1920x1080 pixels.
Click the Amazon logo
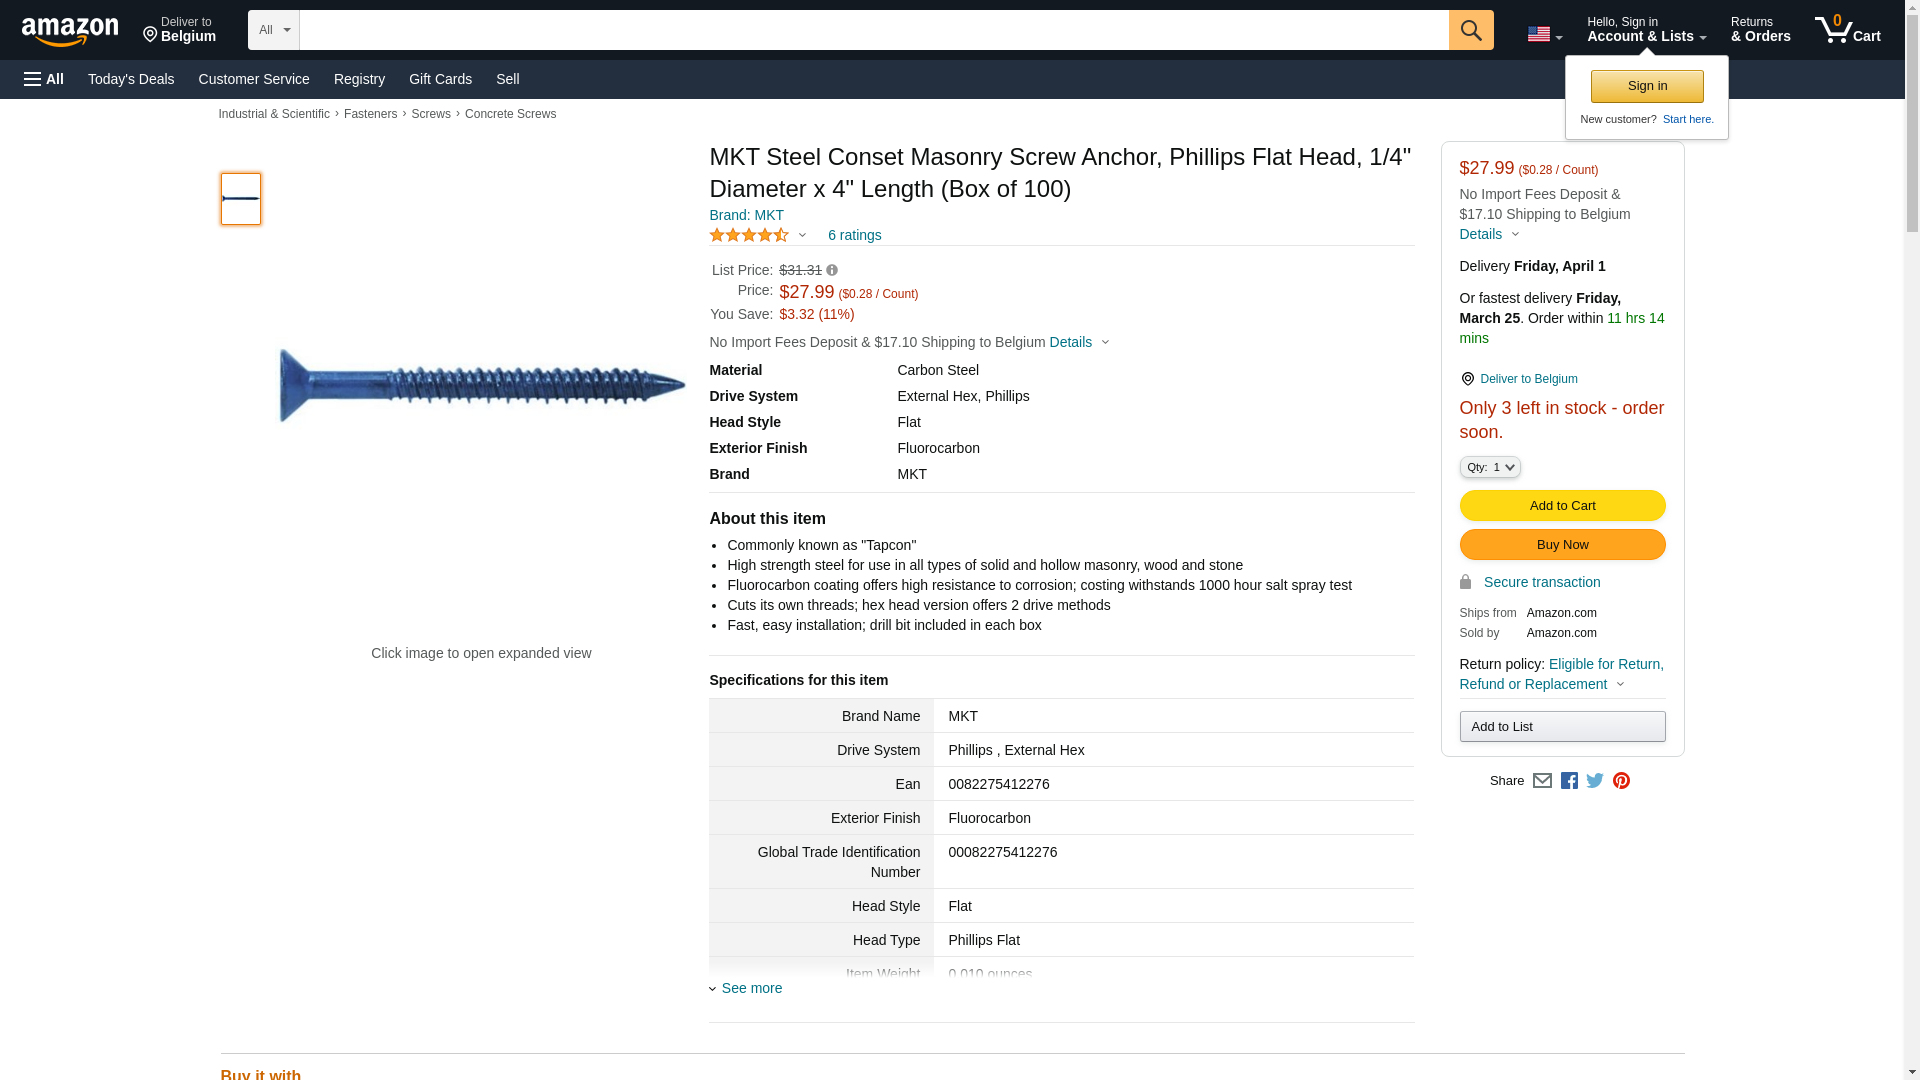70,31
